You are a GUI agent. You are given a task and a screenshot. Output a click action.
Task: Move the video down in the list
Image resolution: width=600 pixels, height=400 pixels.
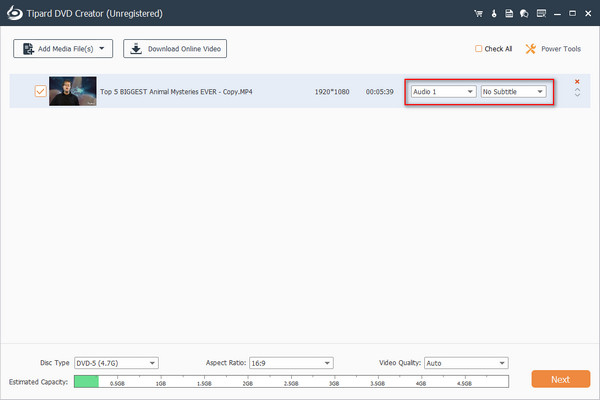577,95
